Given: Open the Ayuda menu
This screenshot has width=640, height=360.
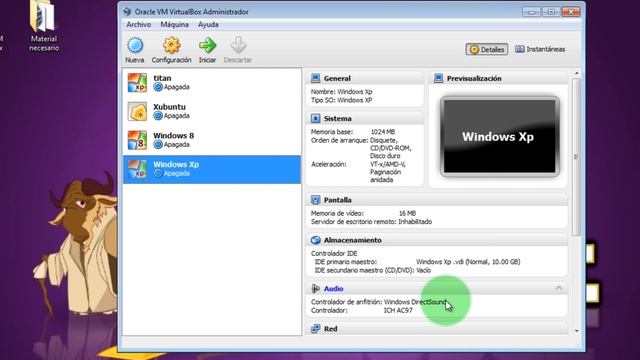Looking at the screenshot, I should pyautogui.click(x=208, y=24).
